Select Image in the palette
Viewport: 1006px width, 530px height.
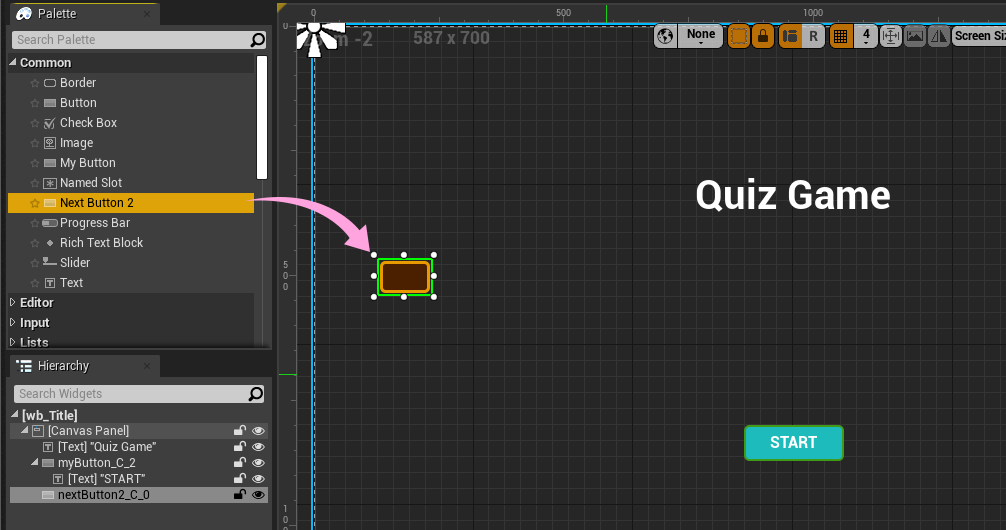click(131, 142)
